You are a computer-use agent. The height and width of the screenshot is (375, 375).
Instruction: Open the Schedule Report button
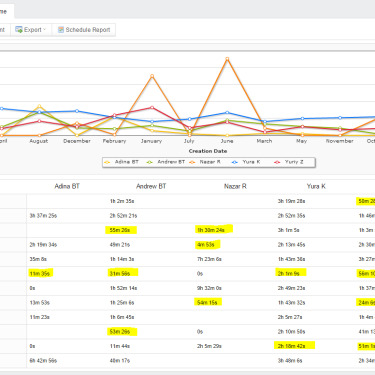tap(84, 30)
